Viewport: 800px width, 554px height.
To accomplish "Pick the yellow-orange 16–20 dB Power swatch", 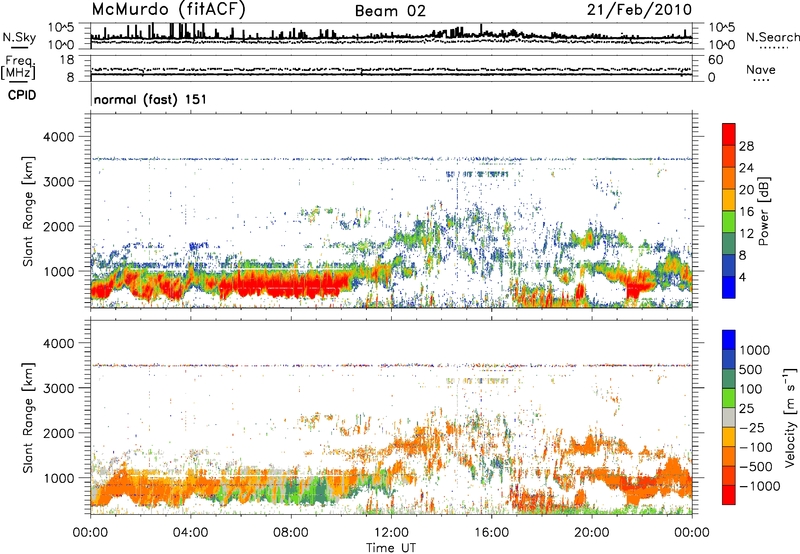I will (729, 200).
